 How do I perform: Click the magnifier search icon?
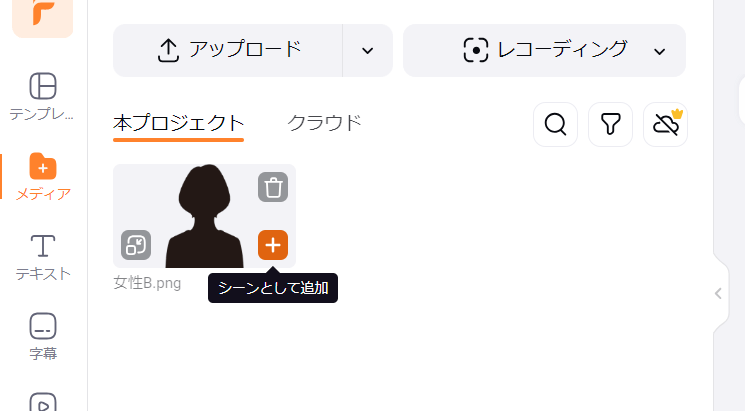[x=555, y=124]
